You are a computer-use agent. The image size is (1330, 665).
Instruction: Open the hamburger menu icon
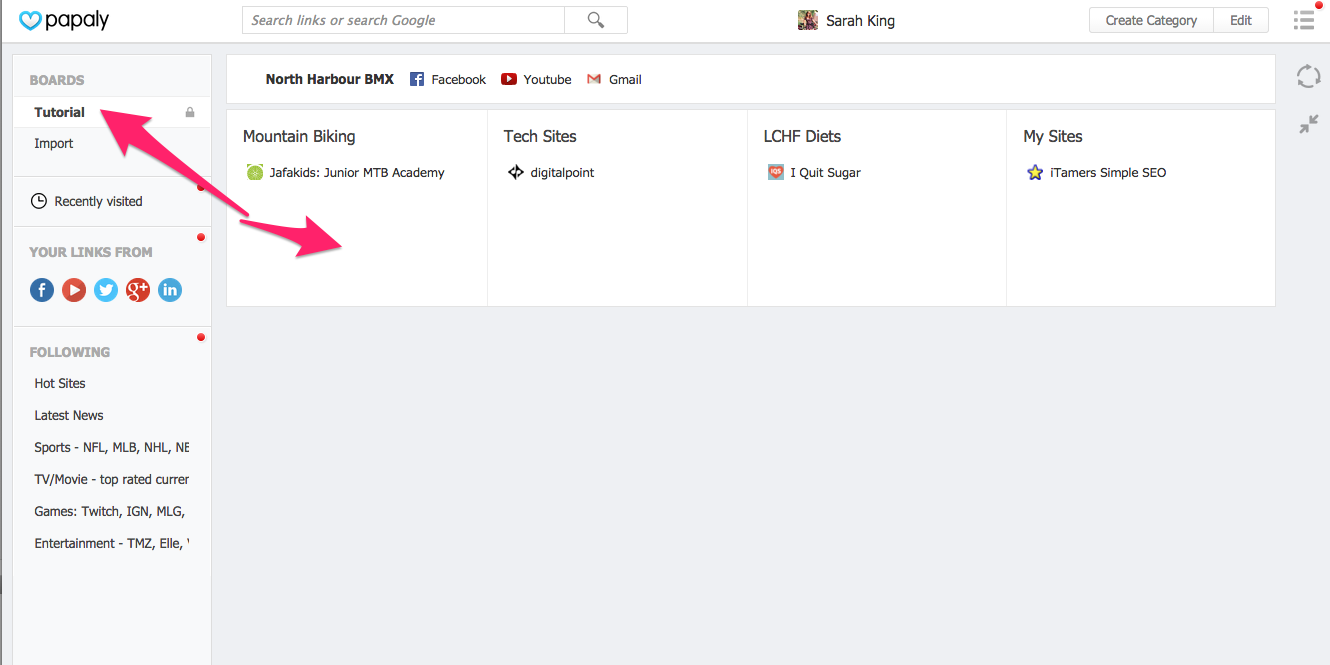(x=1303, y=20)
